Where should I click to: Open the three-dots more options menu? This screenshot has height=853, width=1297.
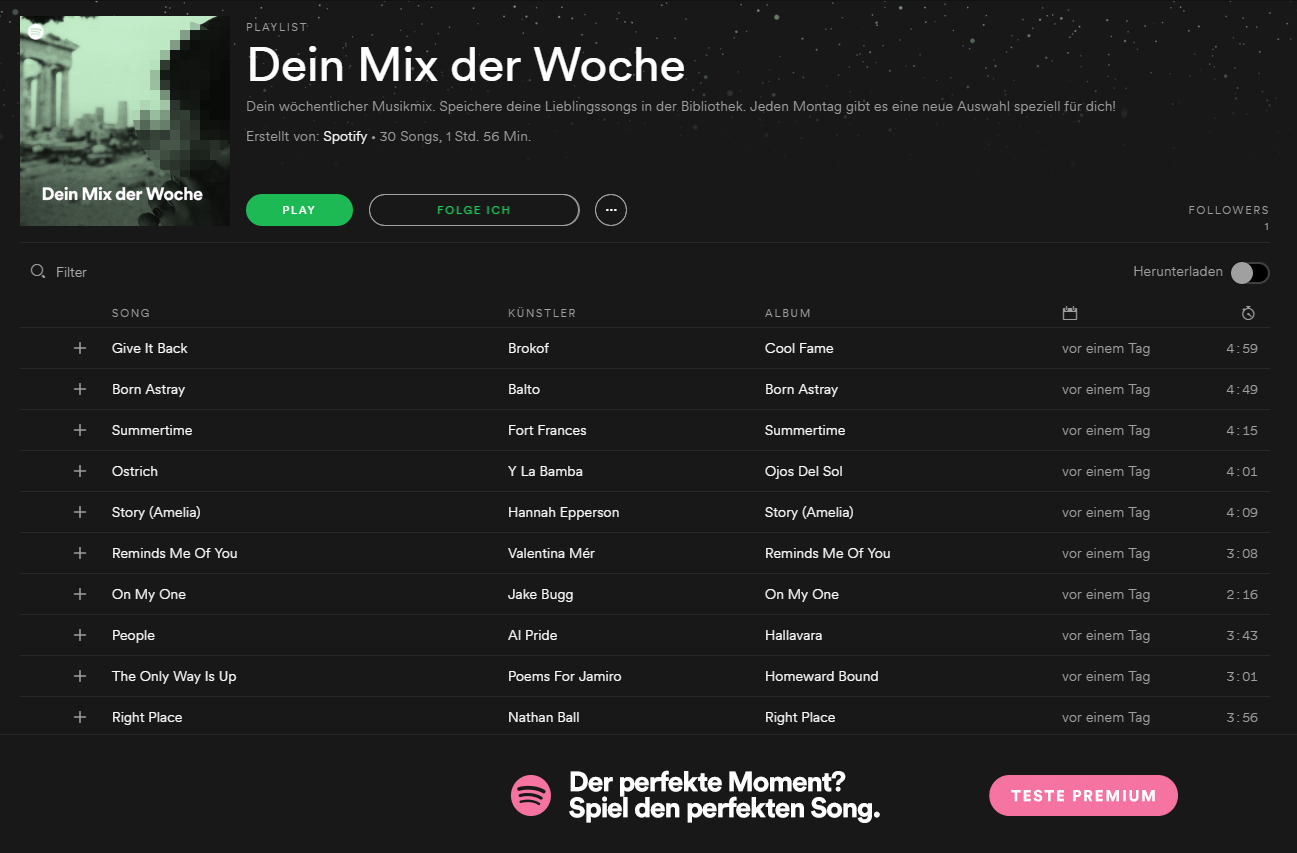[x=611, y=210]
